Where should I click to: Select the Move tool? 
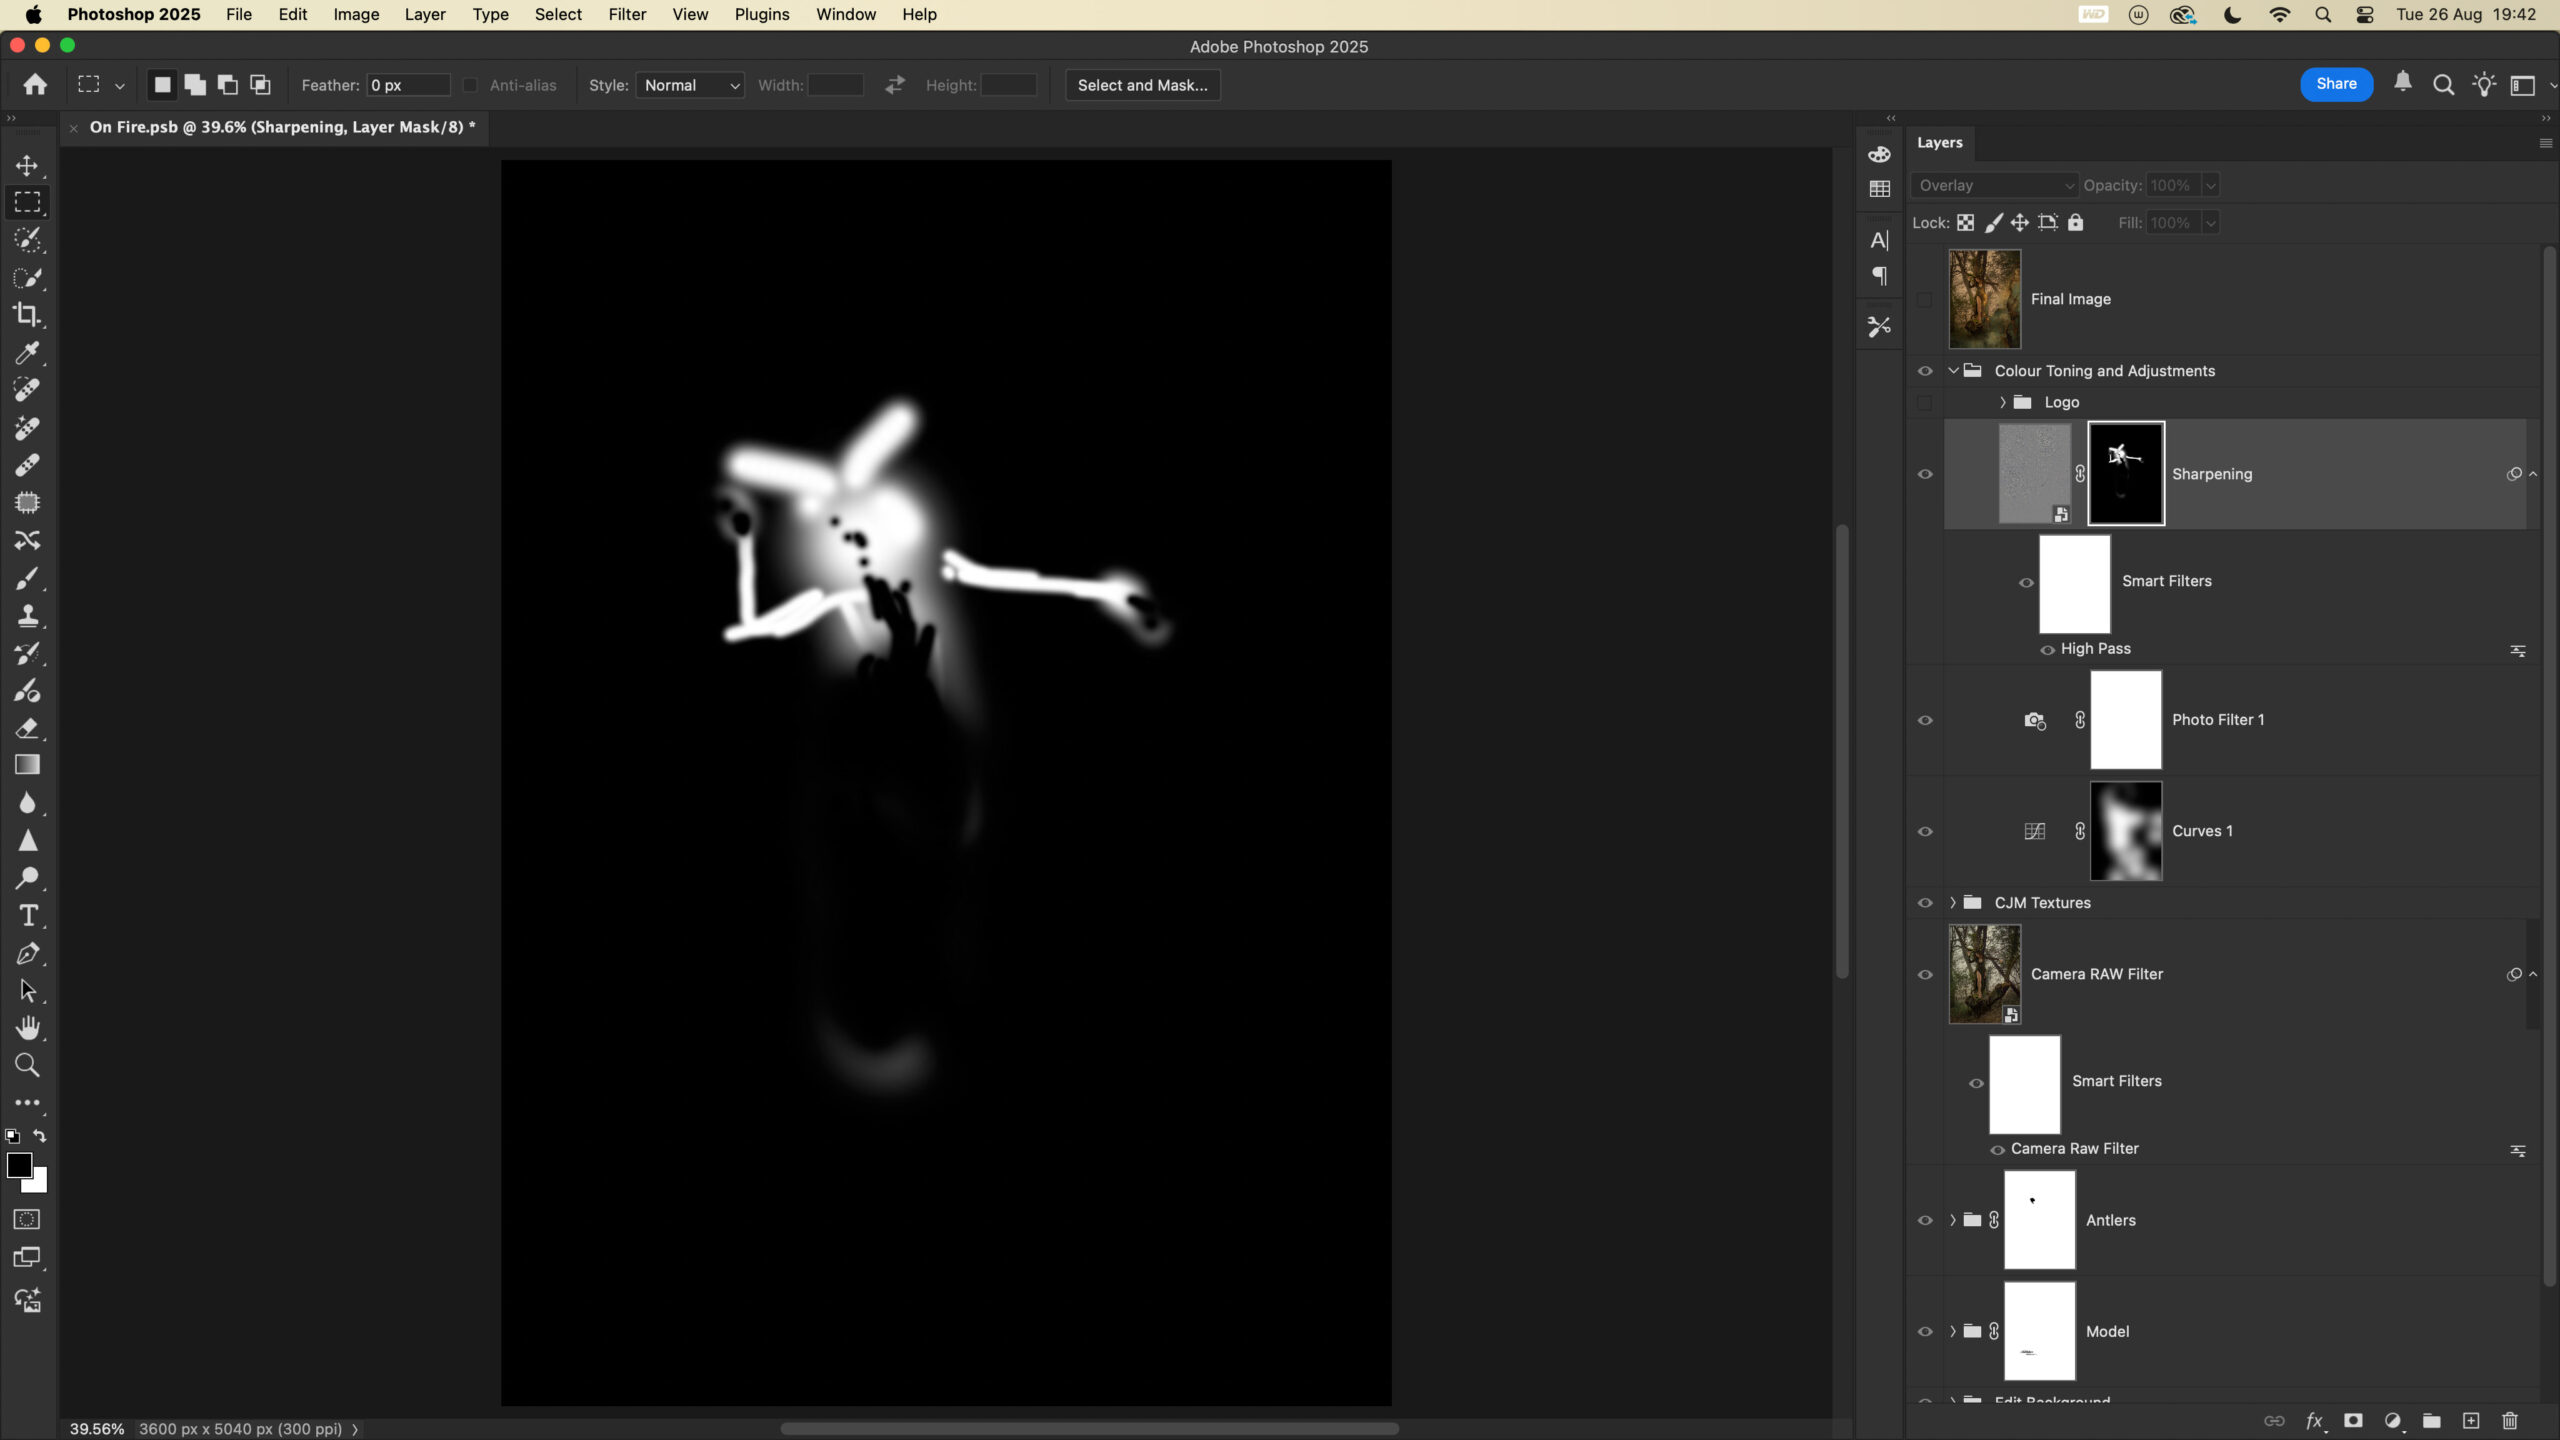(x=27, y=165)
